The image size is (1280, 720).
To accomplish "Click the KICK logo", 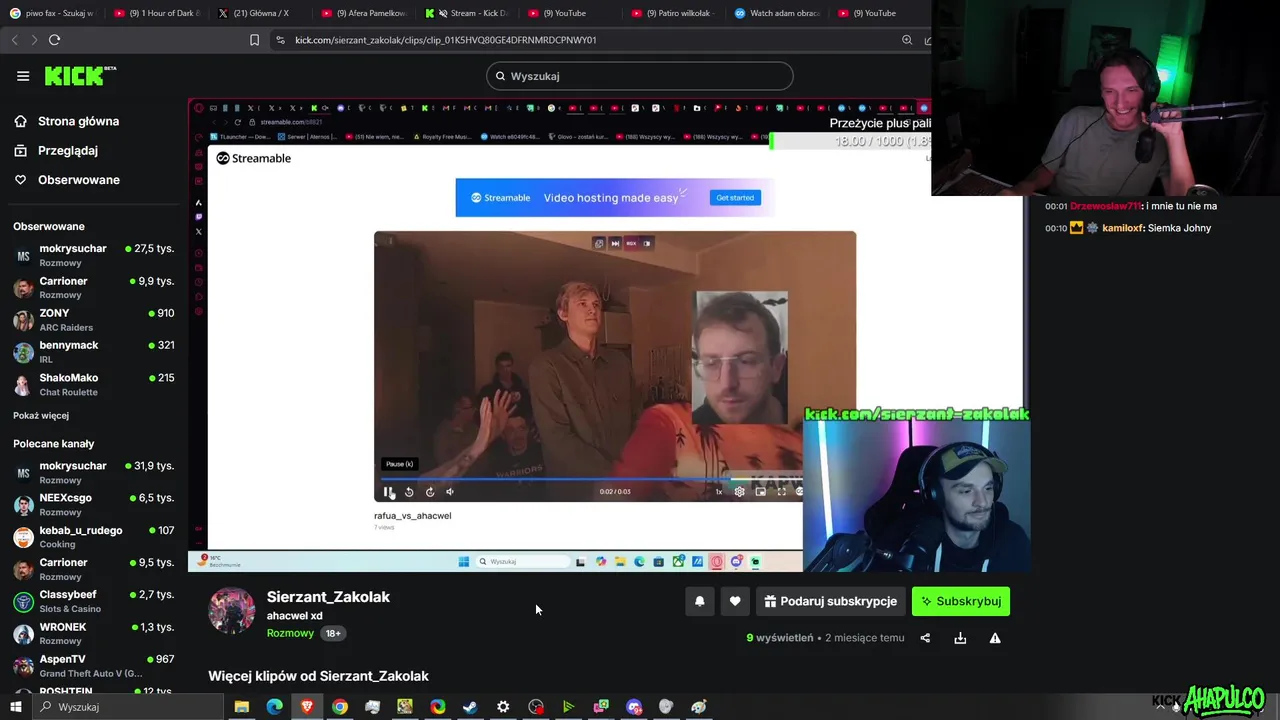I will pyautogui.click(x=80, y=76).
